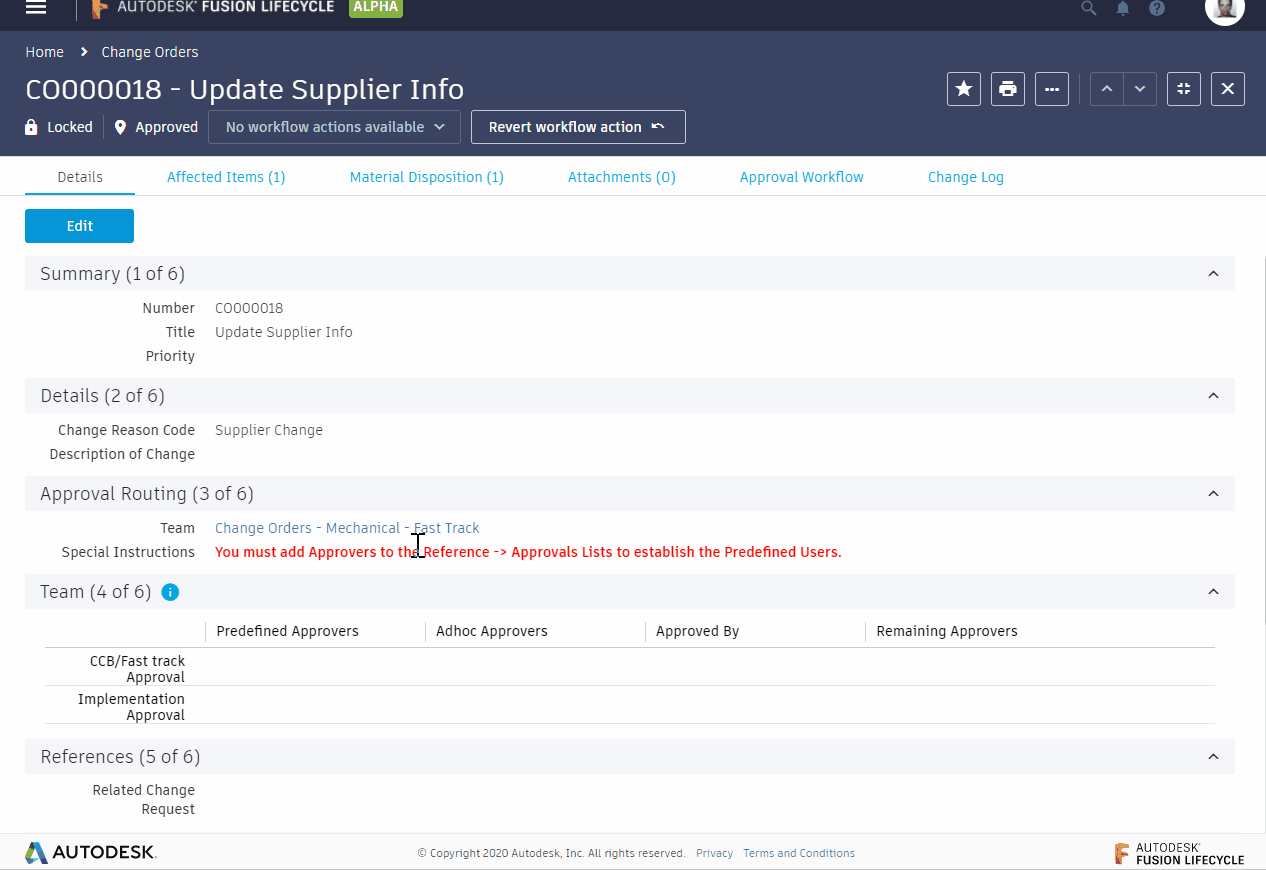Open the search magnifier icon
Screen dimensions: 1266x870
[1089, 8]
